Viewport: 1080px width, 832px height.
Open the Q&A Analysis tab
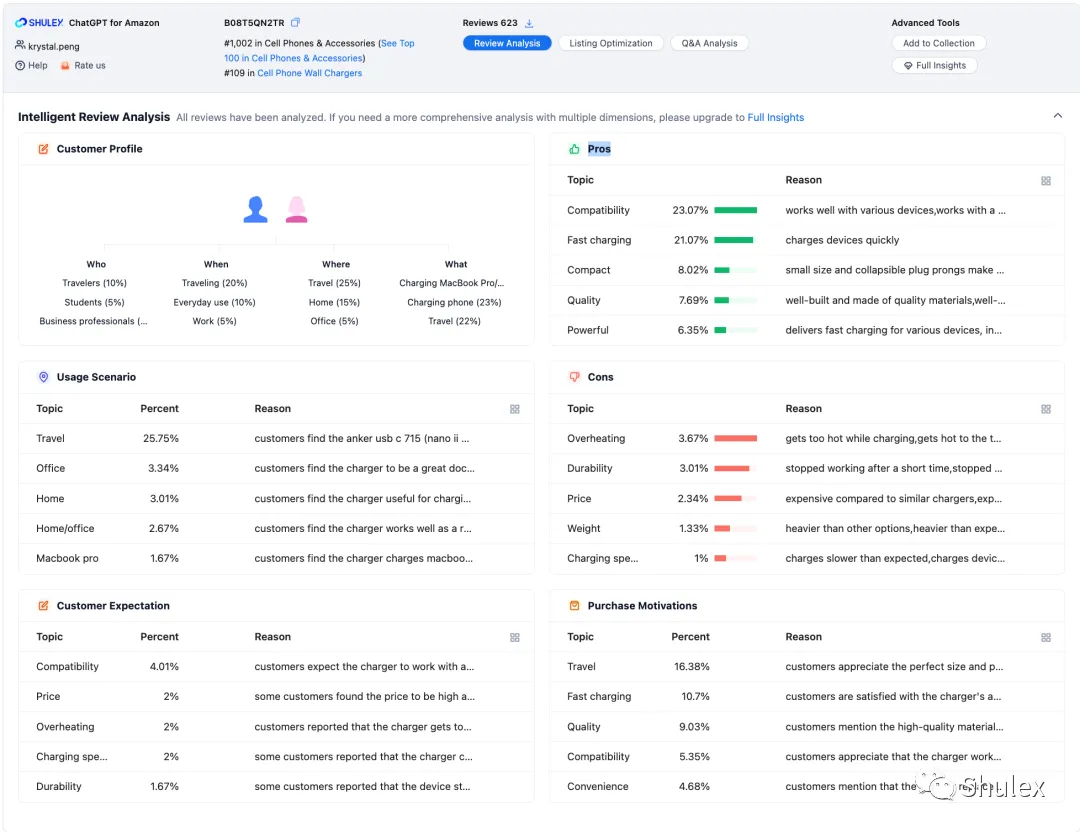(709, 43)
